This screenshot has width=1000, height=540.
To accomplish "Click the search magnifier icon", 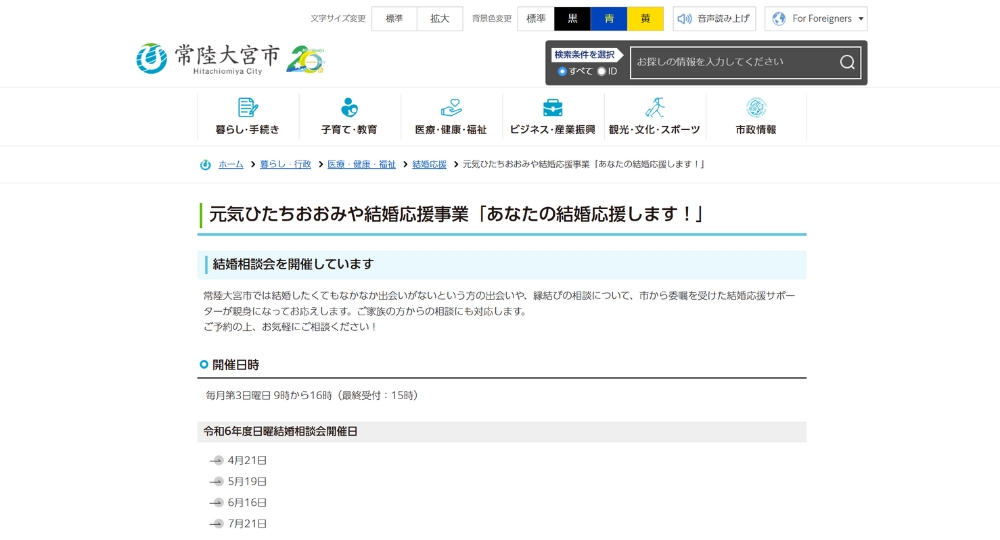I will point(847,62).
